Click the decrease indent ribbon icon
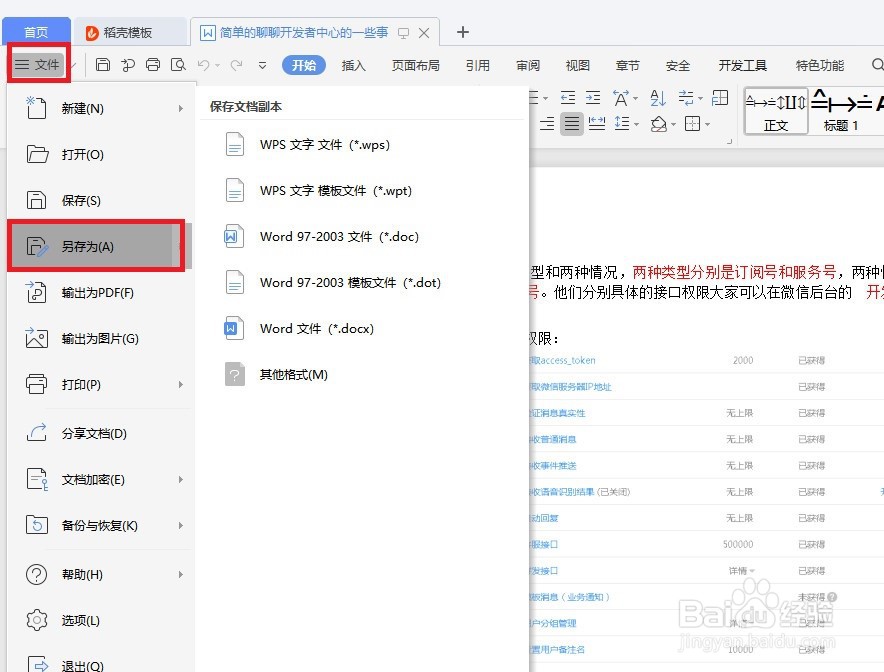 pos(568,98)
